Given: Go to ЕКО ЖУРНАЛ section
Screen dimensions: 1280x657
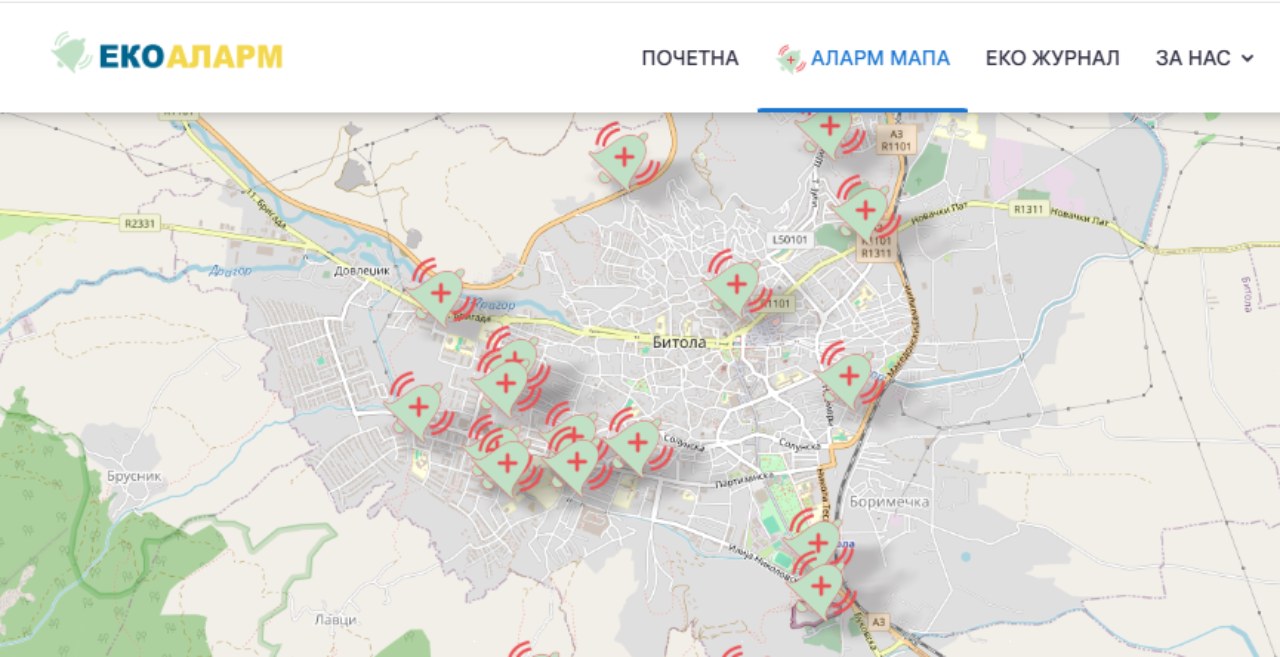Looking at the screenshot, I should pyautogui.click(x=1052, y=58).
